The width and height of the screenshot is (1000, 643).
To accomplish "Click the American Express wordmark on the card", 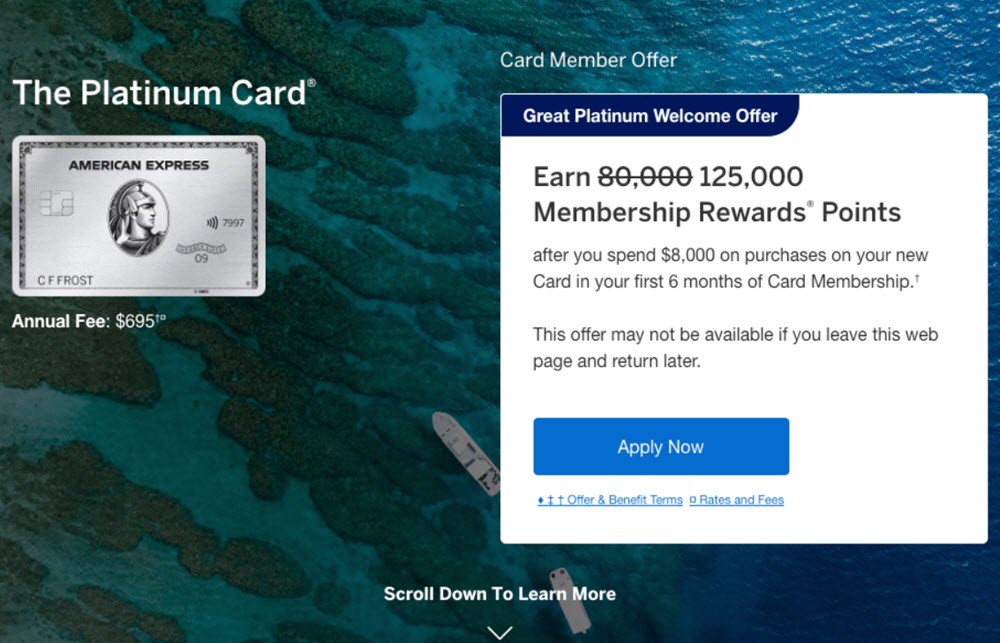I will (x=138, y=165).
